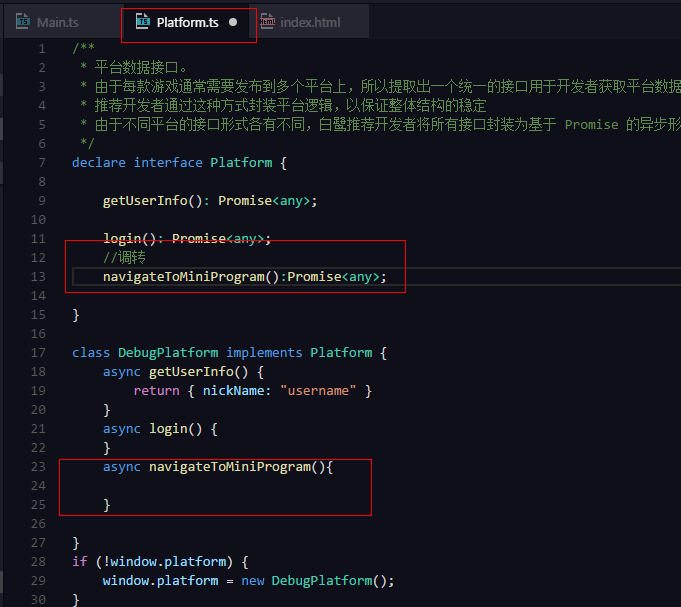Click the TS file icon on Platform.ts tab

click(x=143, y=22)
